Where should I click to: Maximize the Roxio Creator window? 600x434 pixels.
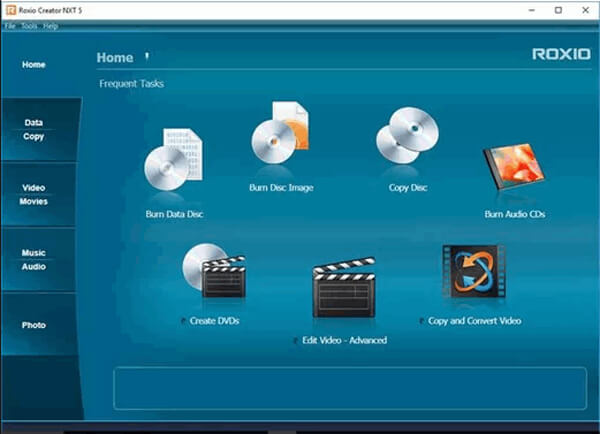558,10
